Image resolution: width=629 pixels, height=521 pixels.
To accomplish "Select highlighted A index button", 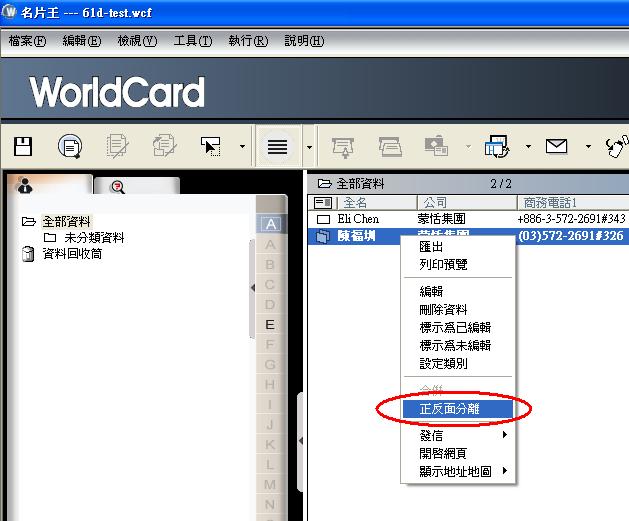I will point(270,224).
